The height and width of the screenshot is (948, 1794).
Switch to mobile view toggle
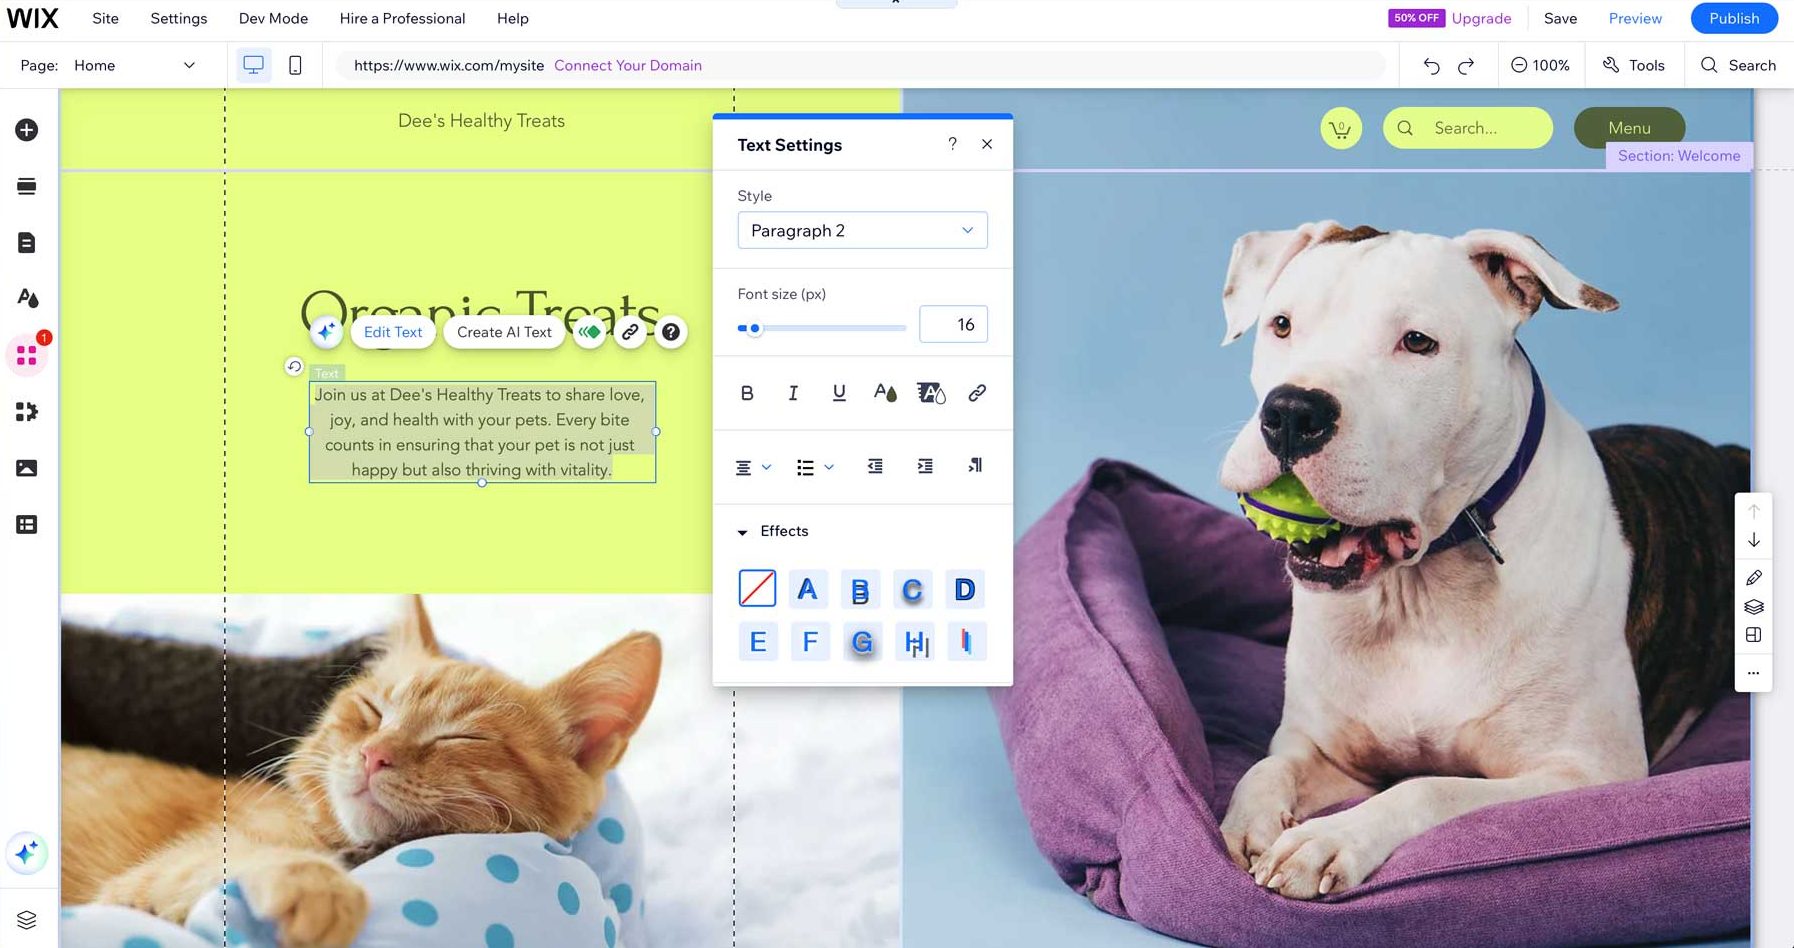(296, 64)
